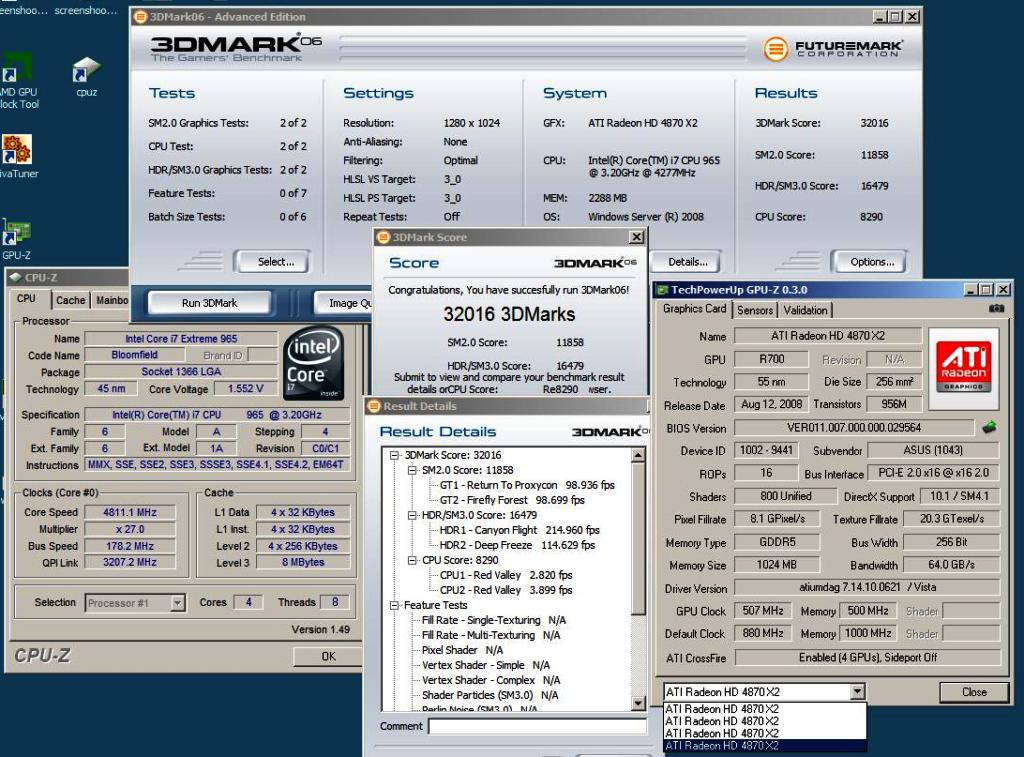This screenshot has height=757, width=1024.
Task: Collapse the SM2.0 Score tree node
Action: click(x=412, y=470)
